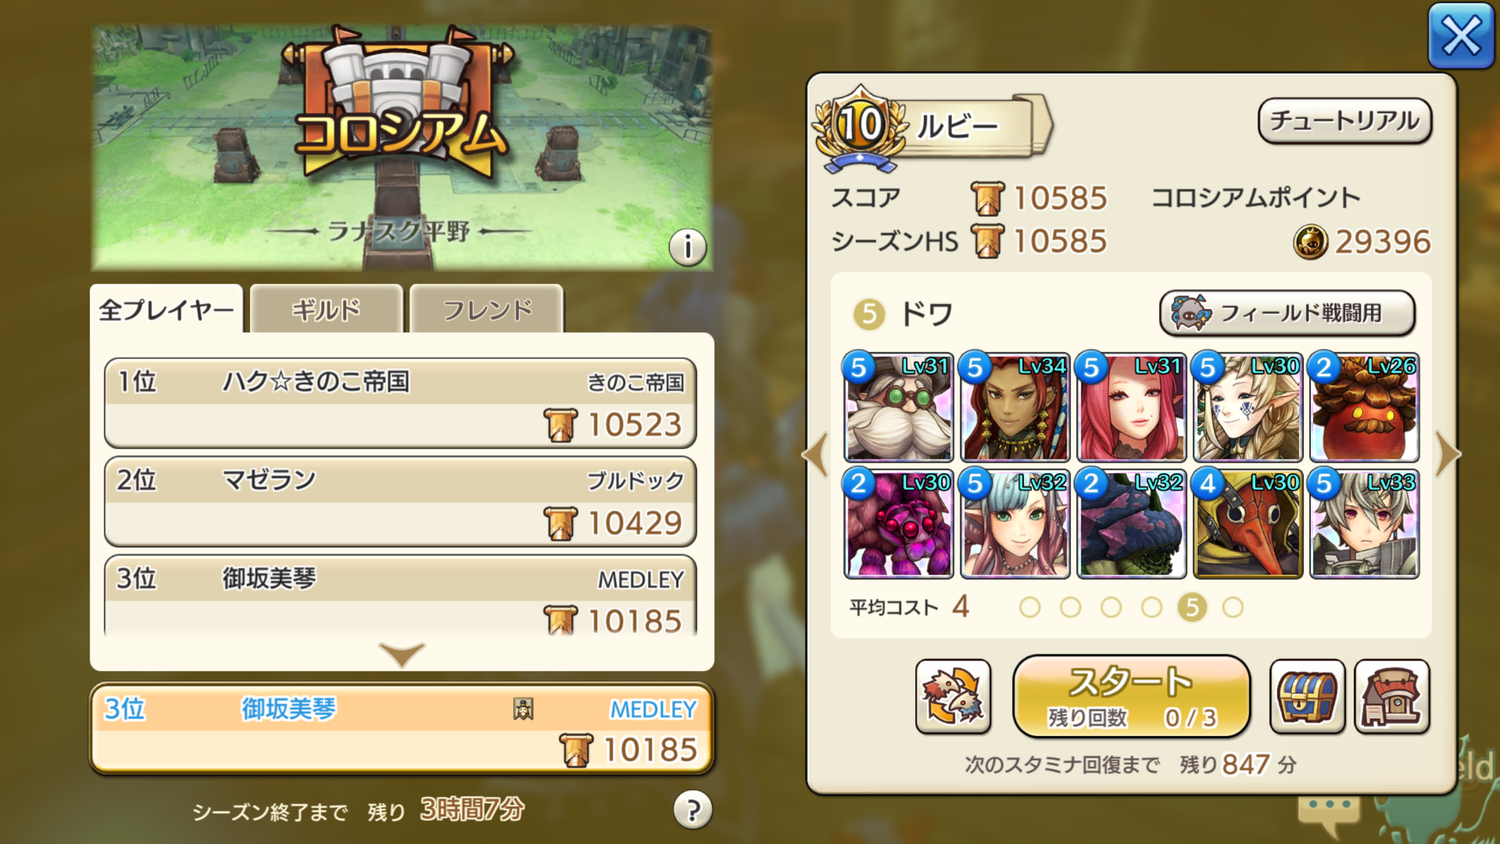1500x844 pixels.
Task: Switch to the フレンド tab
Action: (x=487, y=309)
